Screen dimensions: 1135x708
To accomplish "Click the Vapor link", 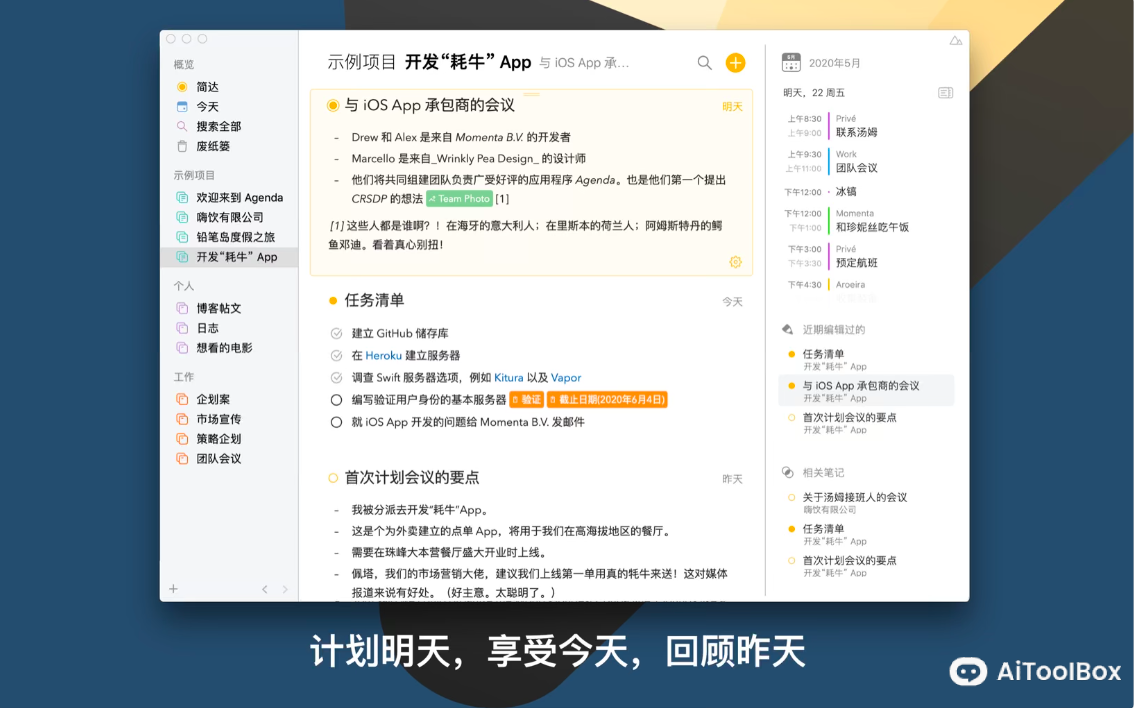I will click(x=566, y=377).
